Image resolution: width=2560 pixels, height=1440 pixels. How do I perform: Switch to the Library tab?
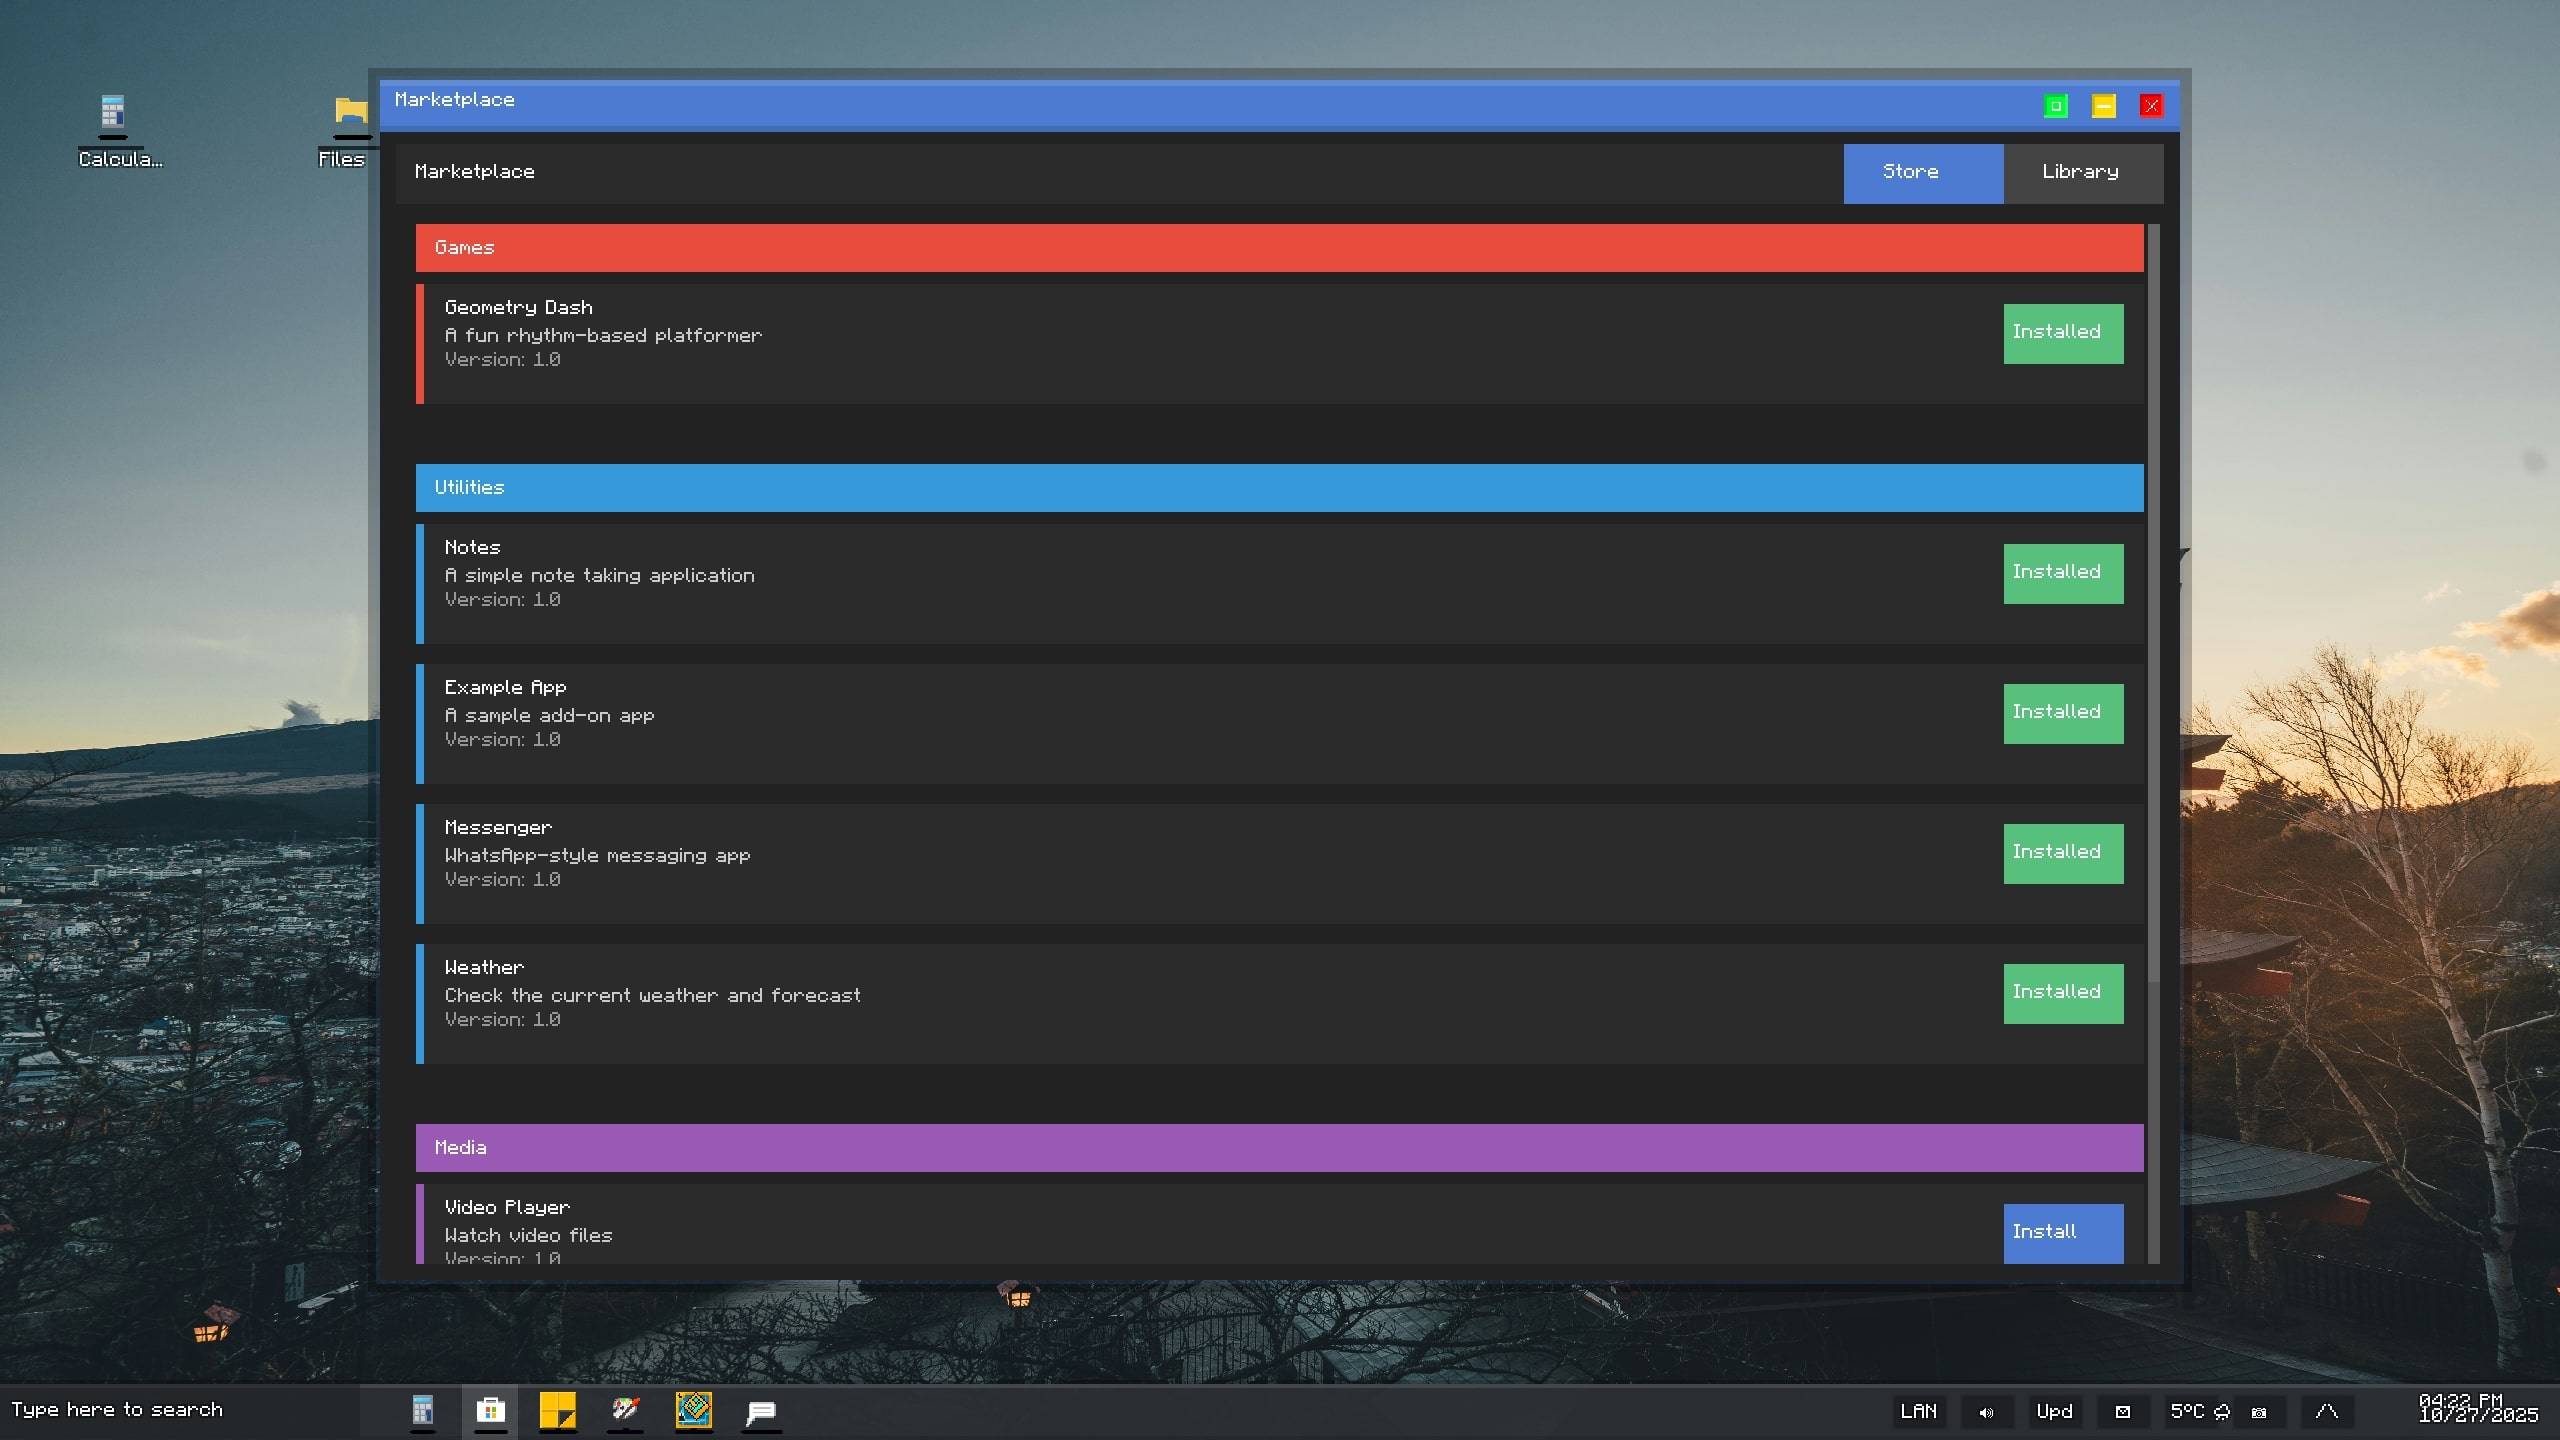2082,173
